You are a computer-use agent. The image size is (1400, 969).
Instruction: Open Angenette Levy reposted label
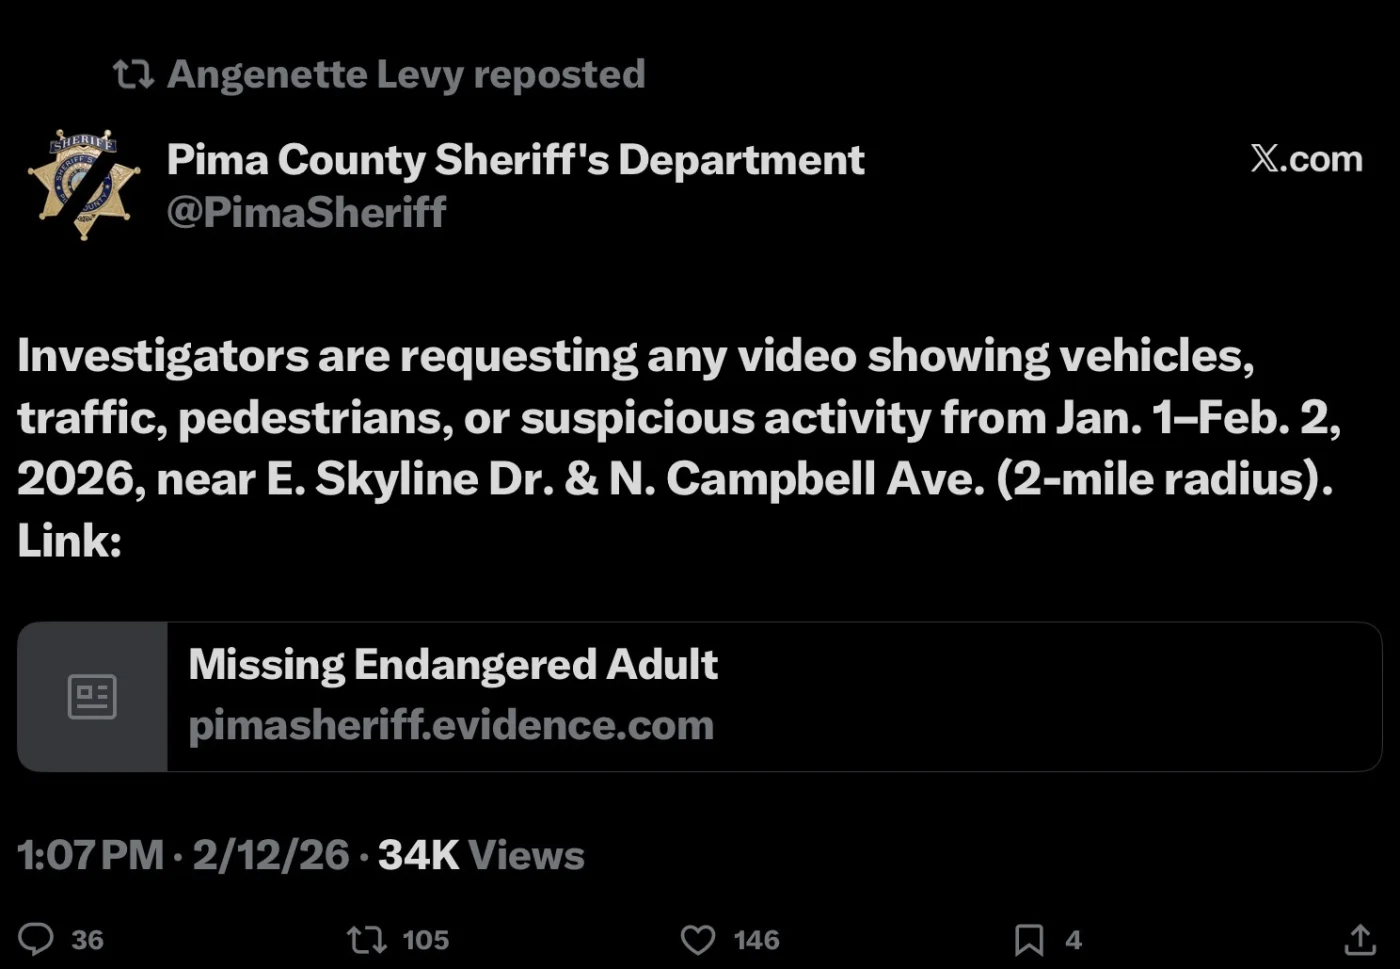tap(406, 74)
